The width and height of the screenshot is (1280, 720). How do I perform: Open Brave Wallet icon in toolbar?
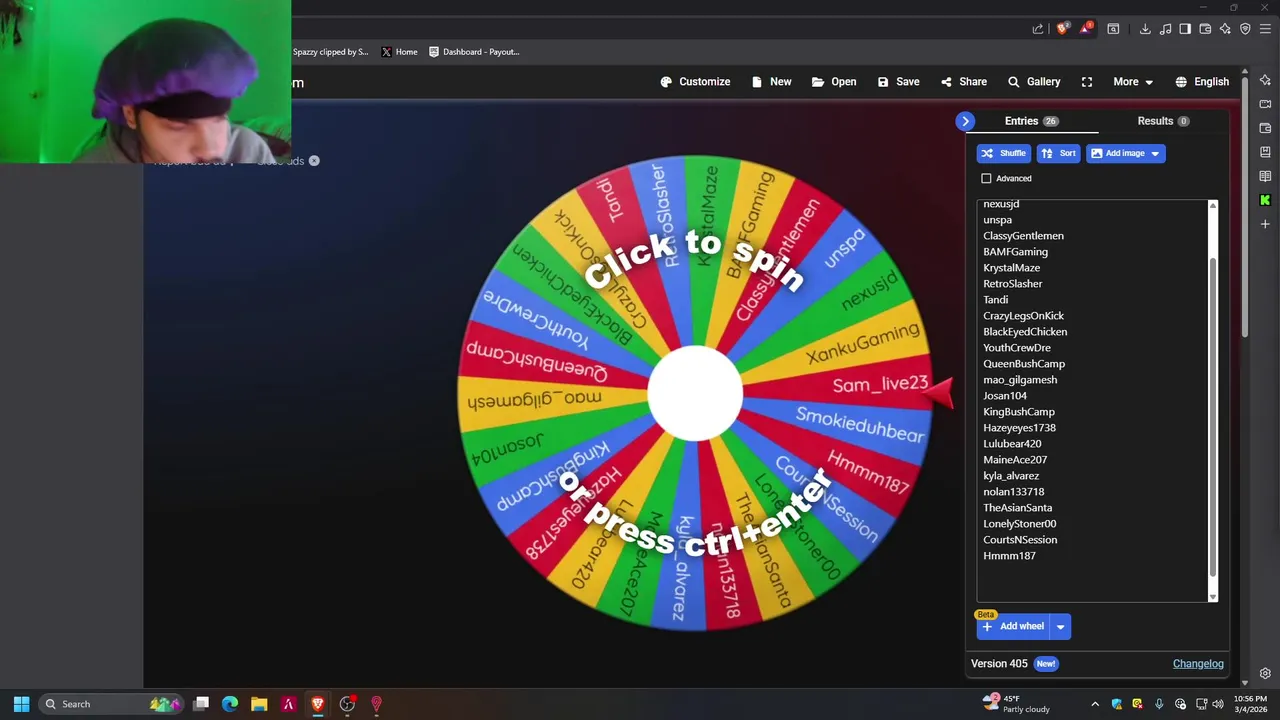(1205, 29)
